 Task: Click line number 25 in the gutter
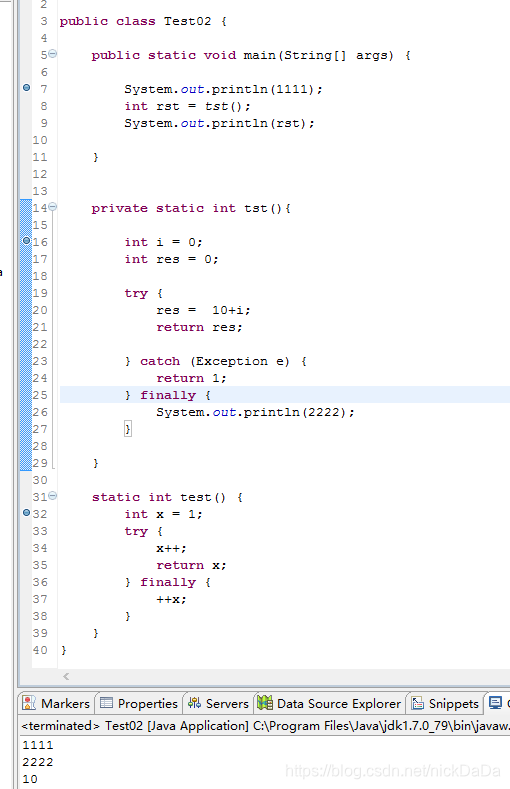(x=40, y=395)
